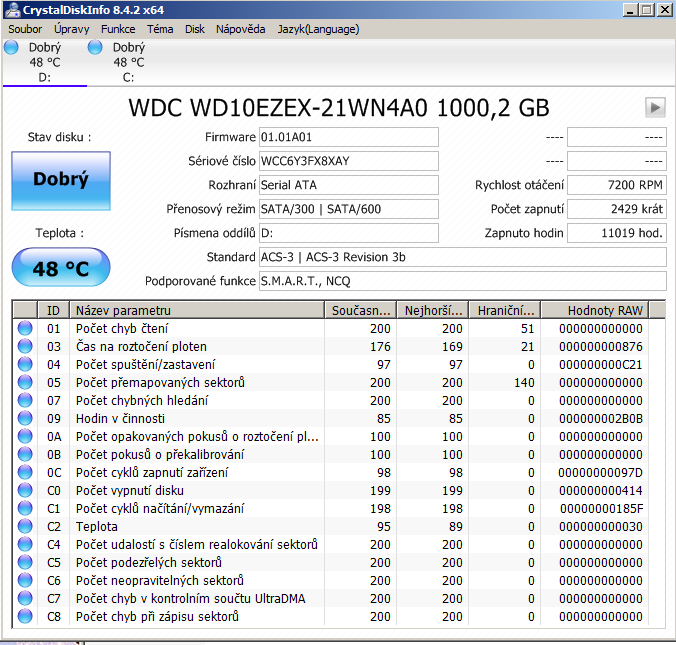Open the Funkce menu
676x645 pixels.
(x=118, y=29)
